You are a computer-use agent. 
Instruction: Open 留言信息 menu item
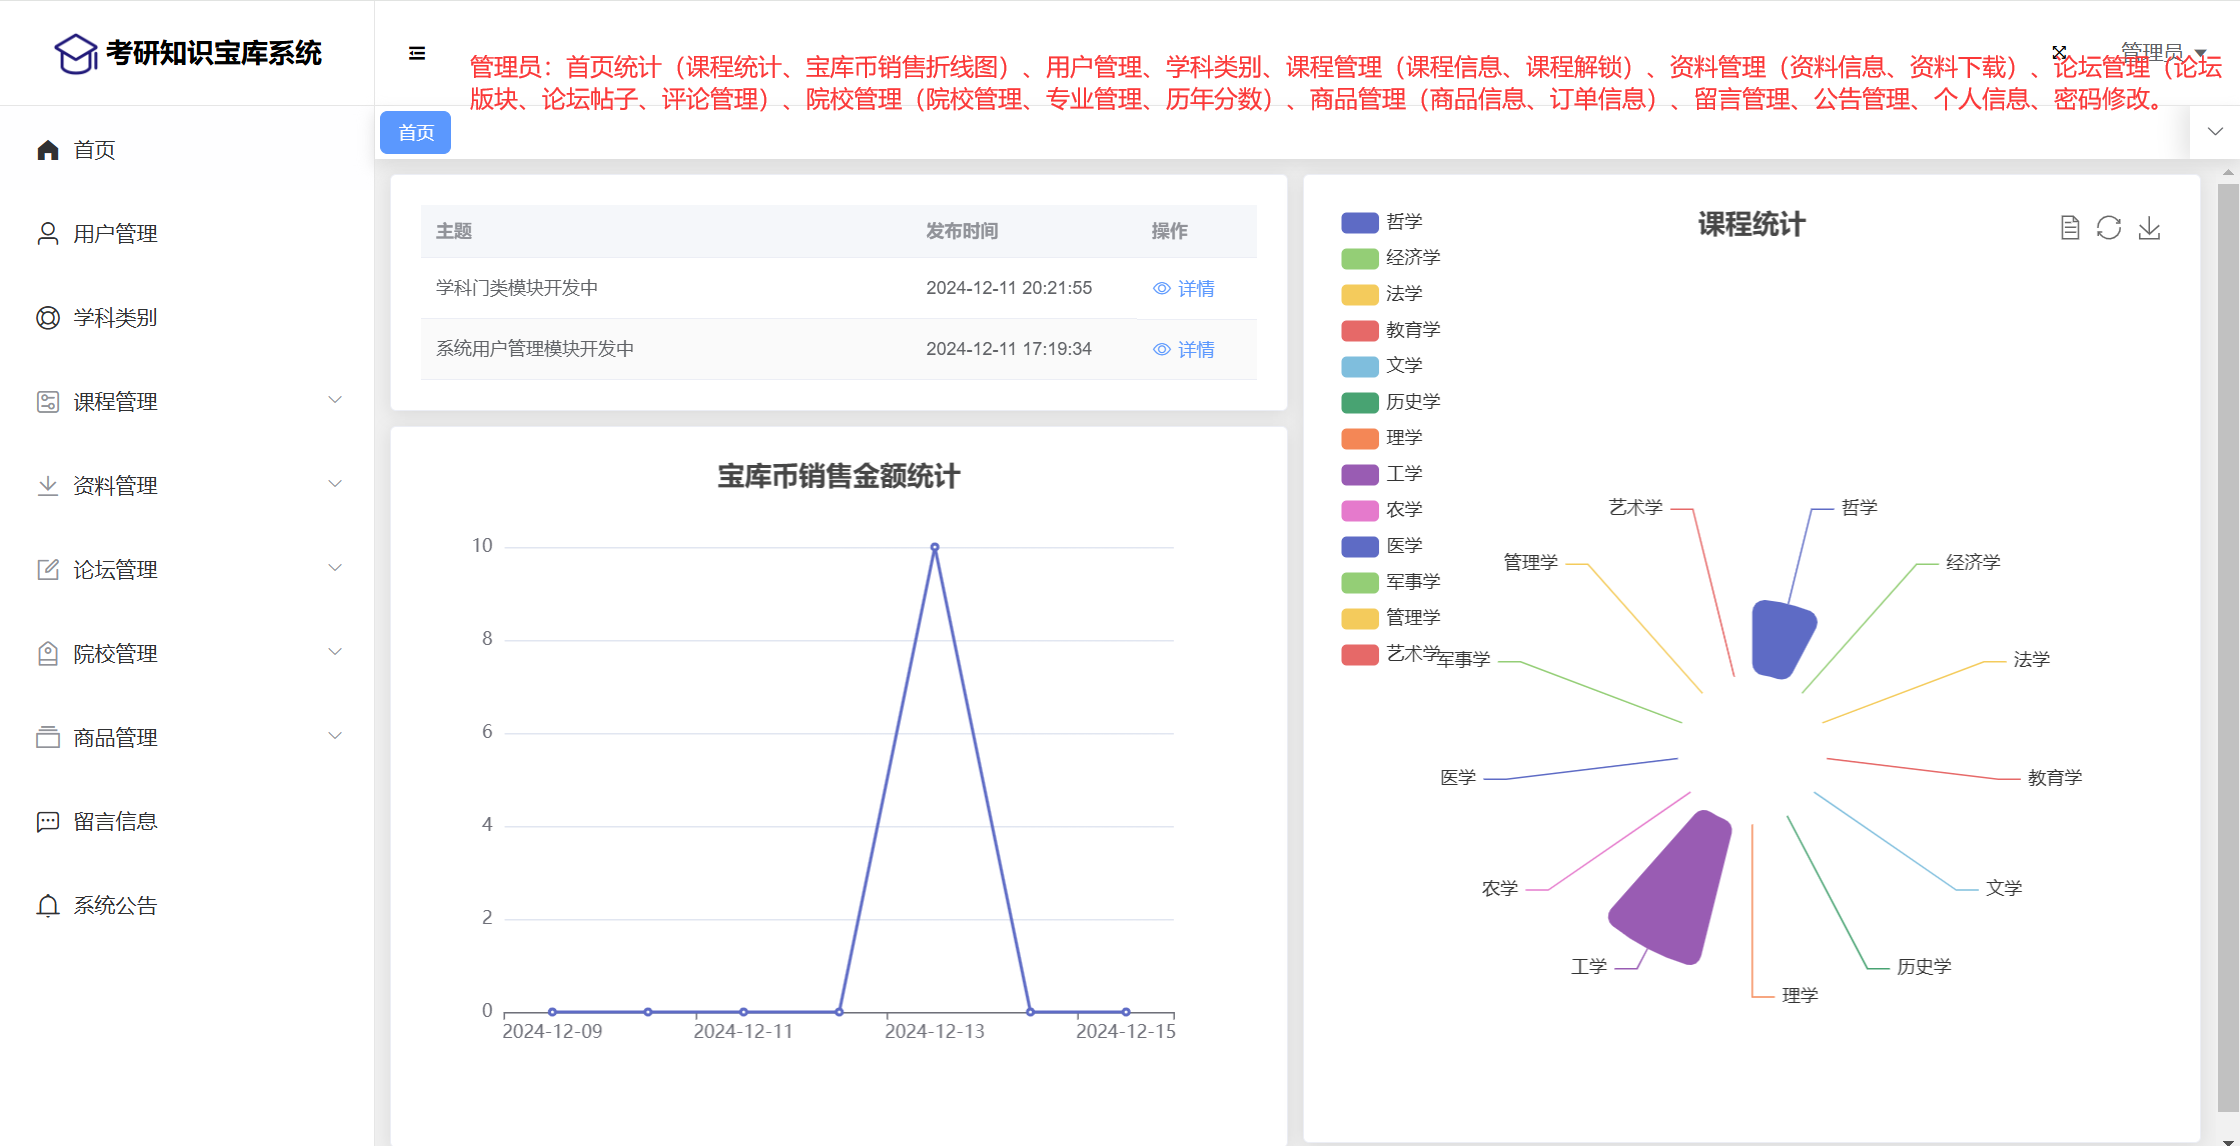pyautogui.click(x=115, y=822)
